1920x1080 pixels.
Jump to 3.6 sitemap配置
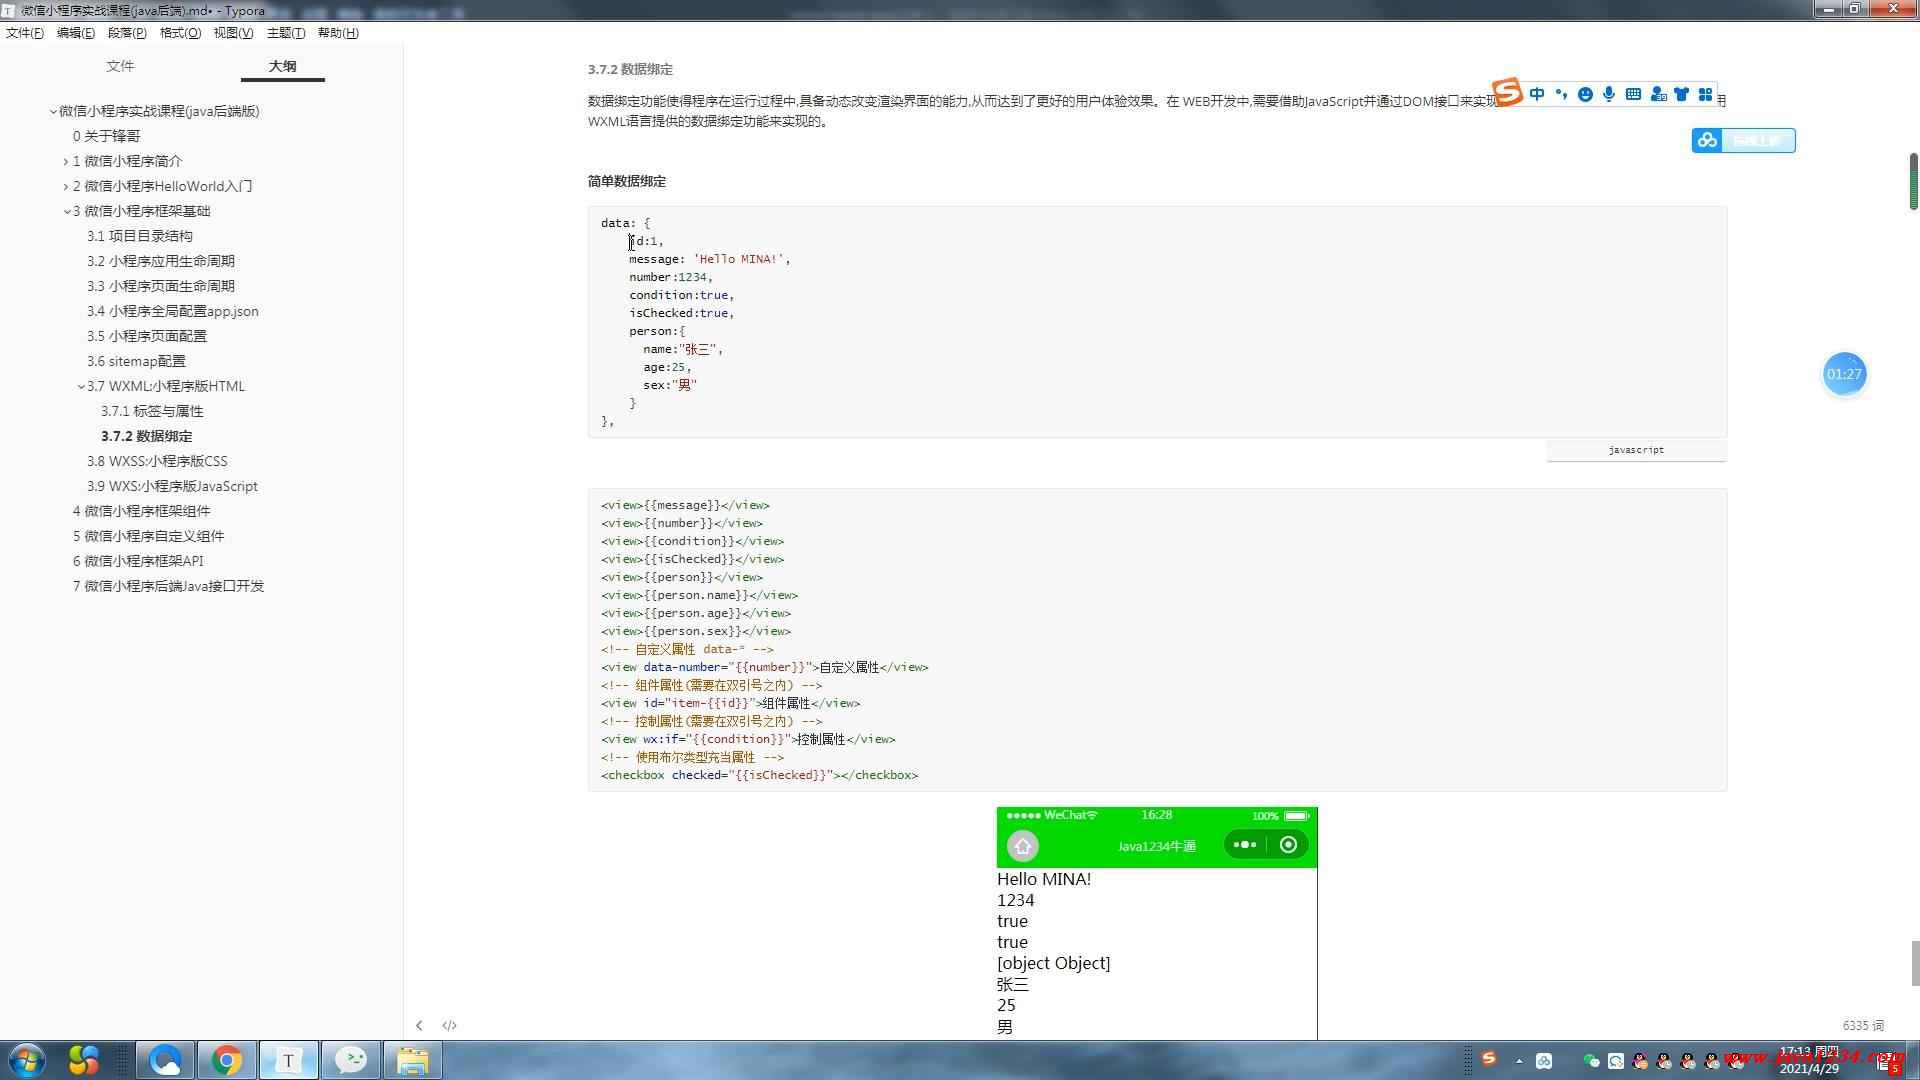(136, 361)
